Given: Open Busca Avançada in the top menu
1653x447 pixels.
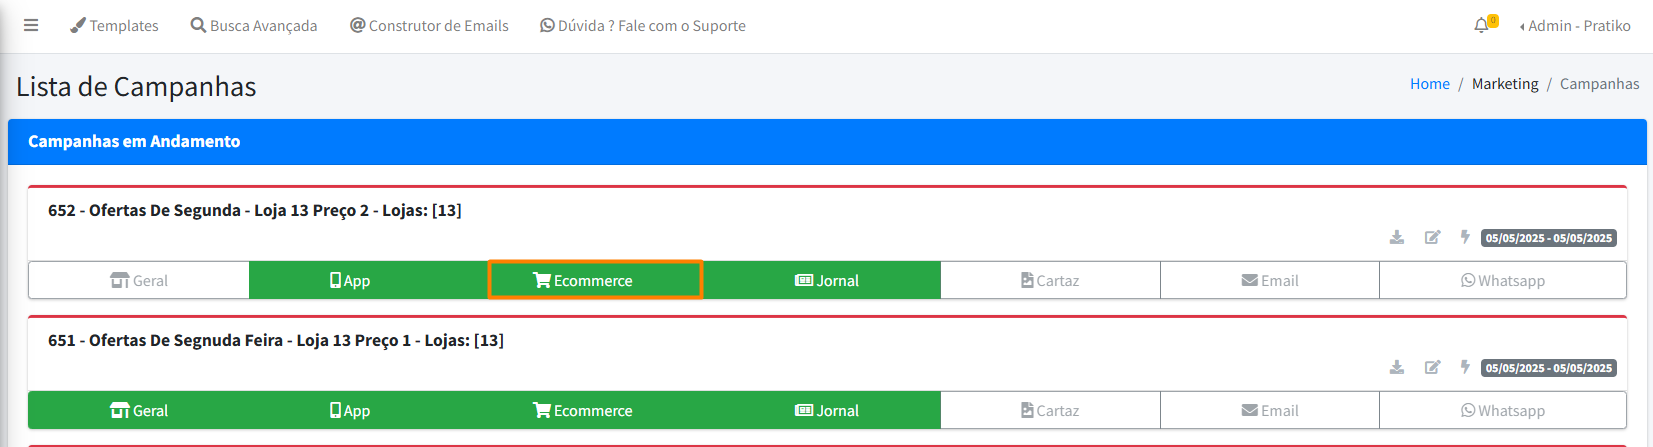Looking at the screenshot, I should point(254,26).
